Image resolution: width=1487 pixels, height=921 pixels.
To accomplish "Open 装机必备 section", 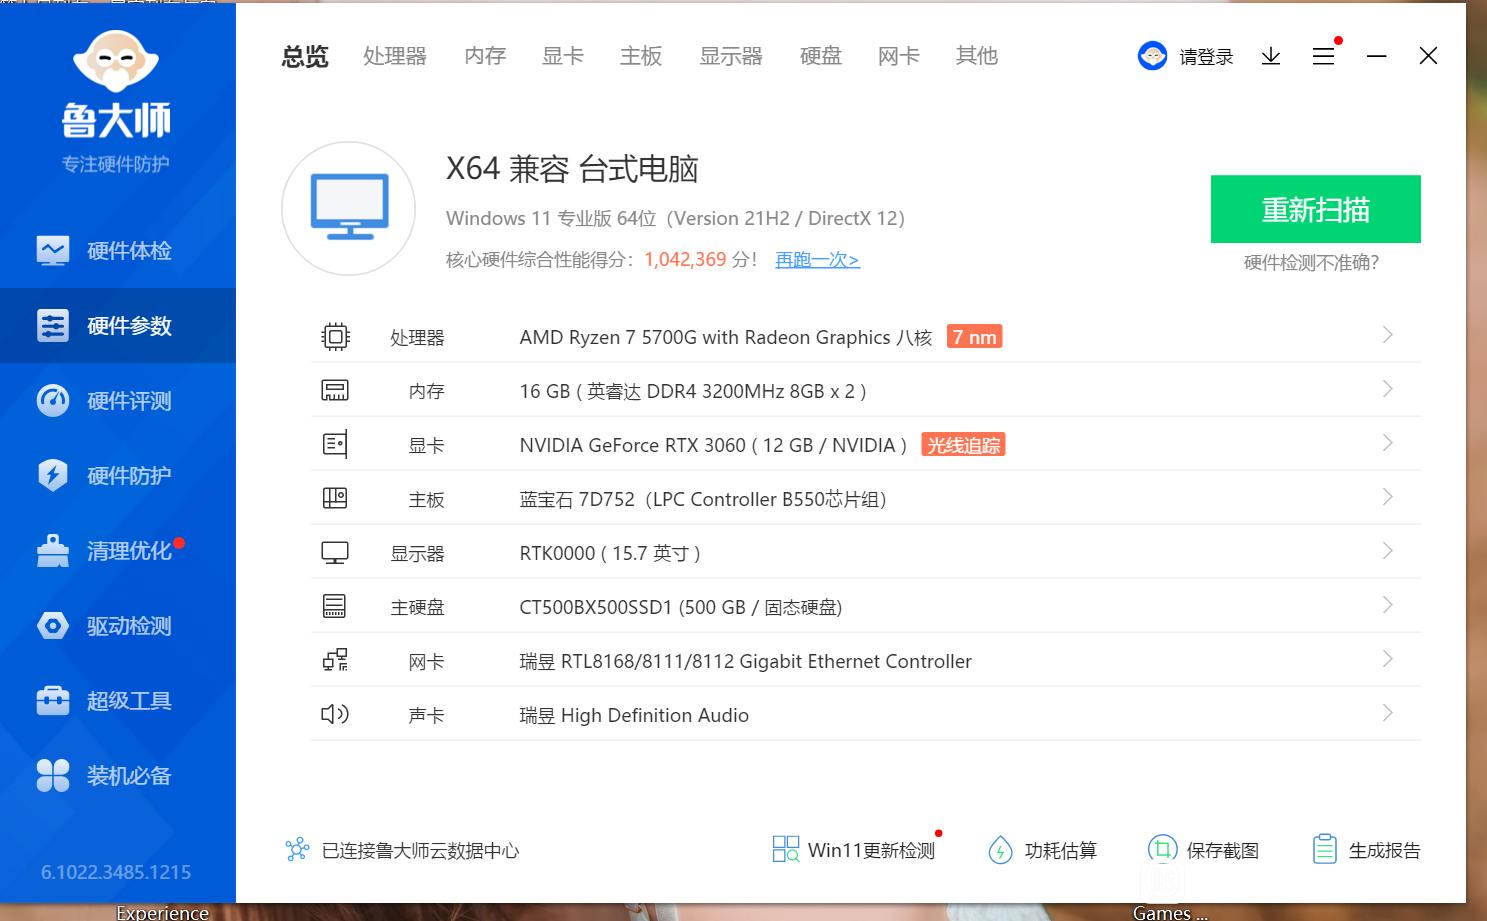I will click(x=118, y=776).
